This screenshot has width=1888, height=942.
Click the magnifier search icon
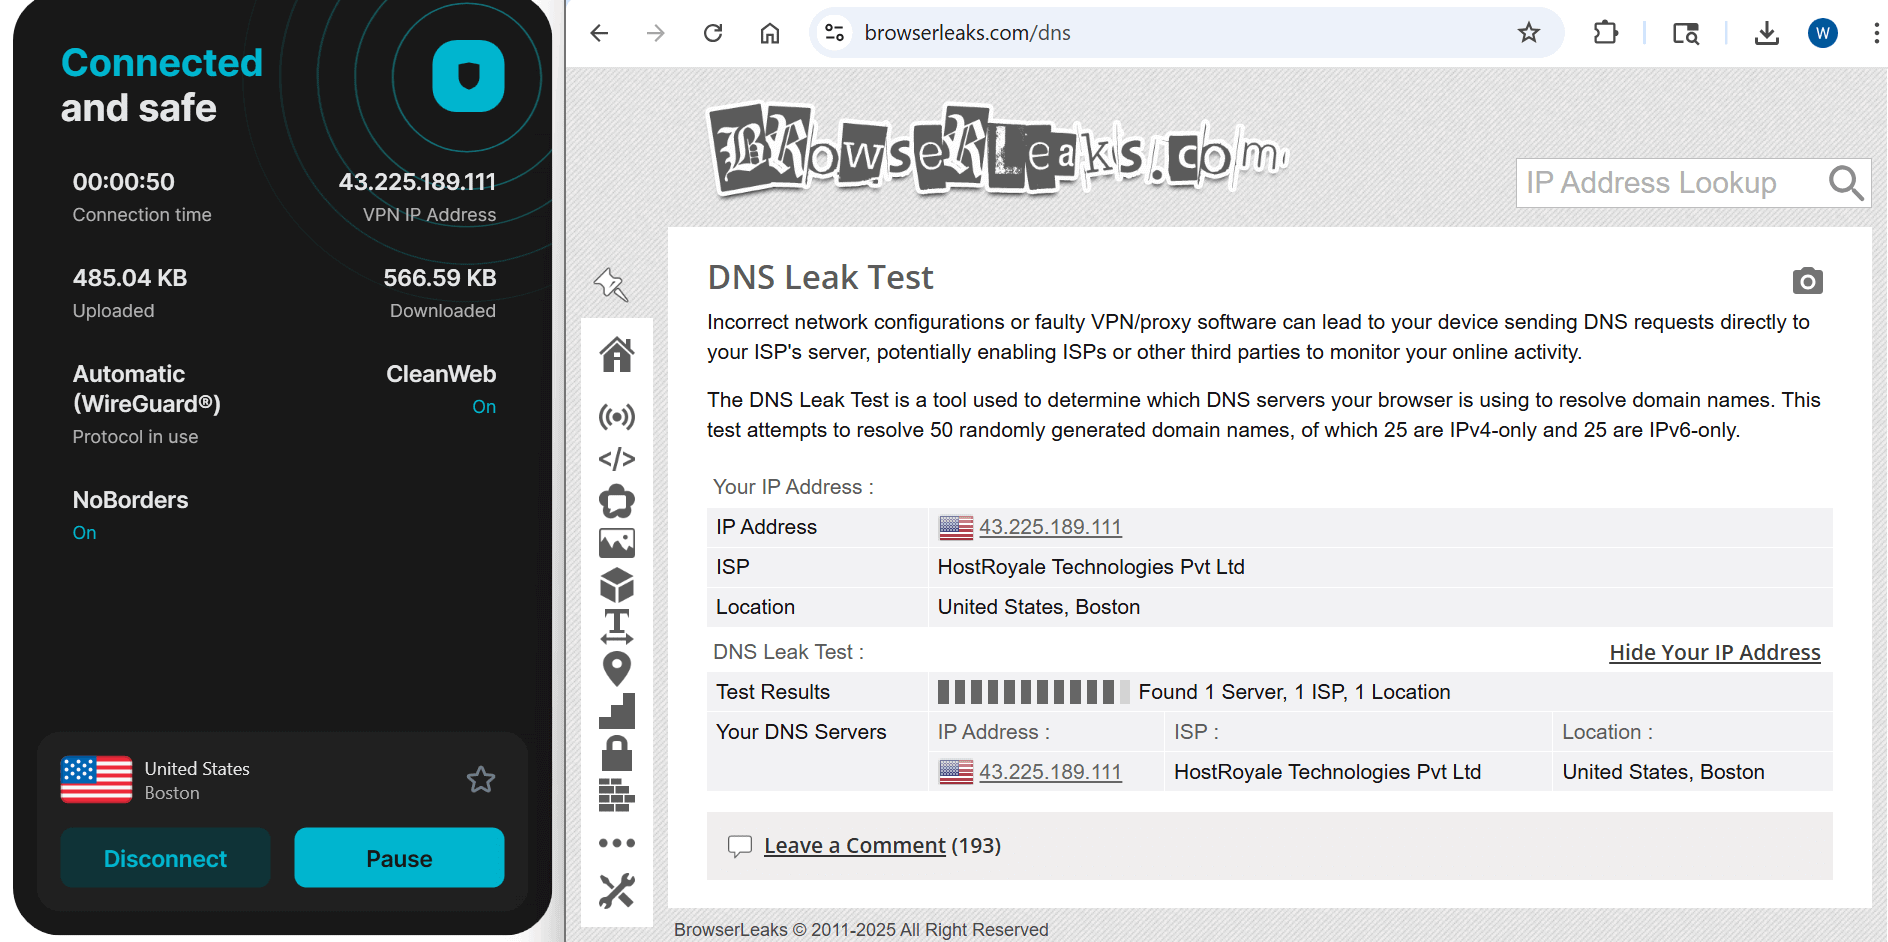coord(1846,183)
